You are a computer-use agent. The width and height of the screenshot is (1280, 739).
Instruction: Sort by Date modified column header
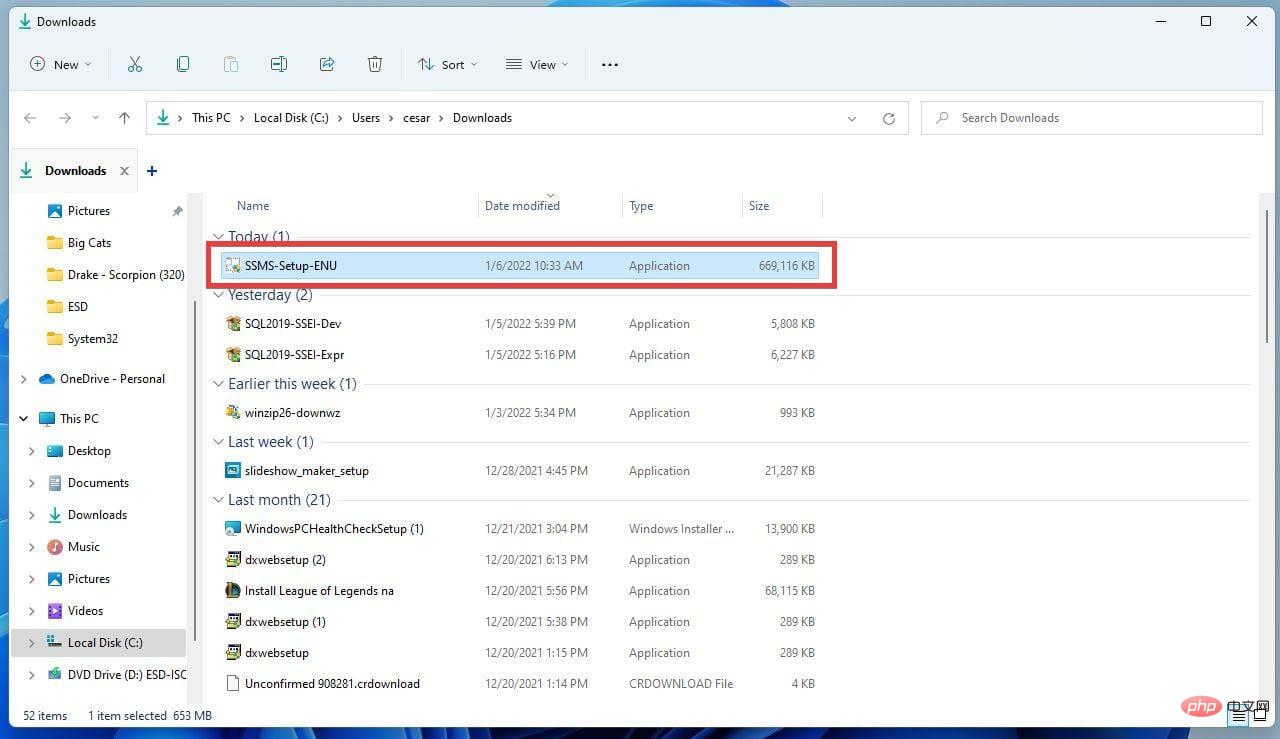click(x=522, y=206)
